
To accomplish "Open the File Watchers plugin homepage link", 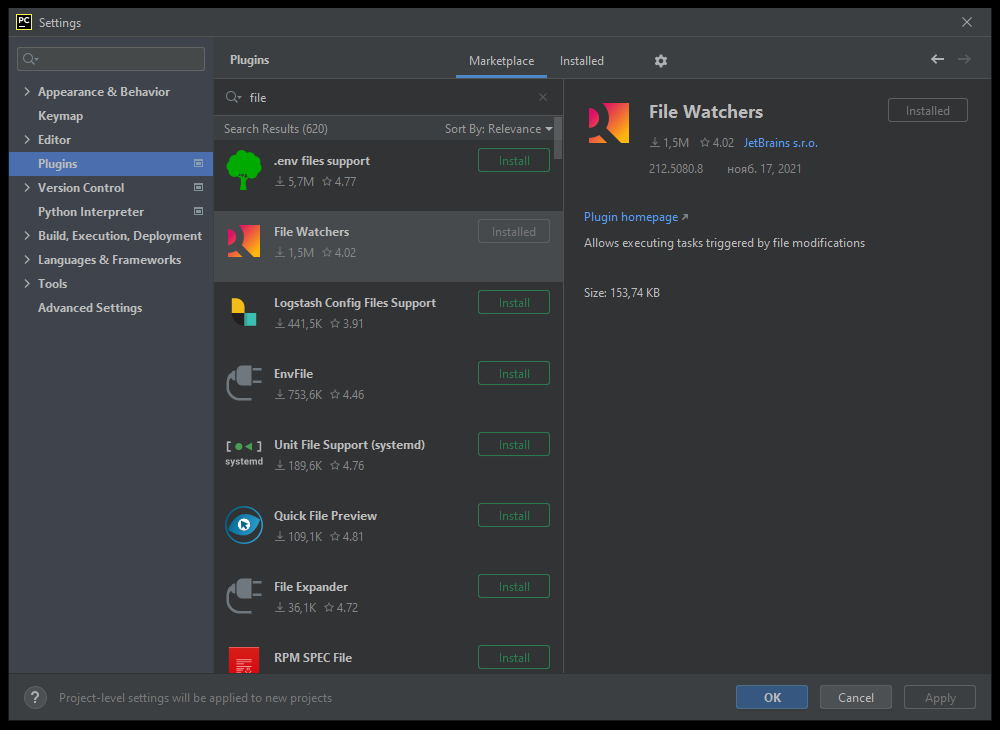I will tap(631, 216).
